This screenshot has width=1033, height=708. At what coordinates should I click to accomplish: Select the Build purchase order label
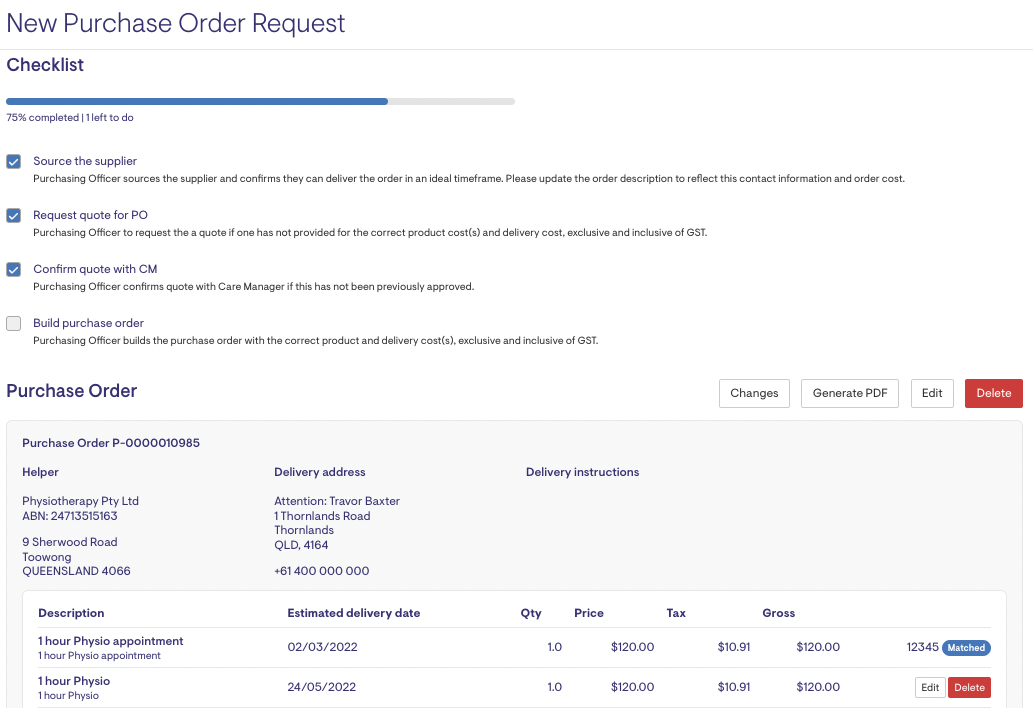(x=89, y=323)
